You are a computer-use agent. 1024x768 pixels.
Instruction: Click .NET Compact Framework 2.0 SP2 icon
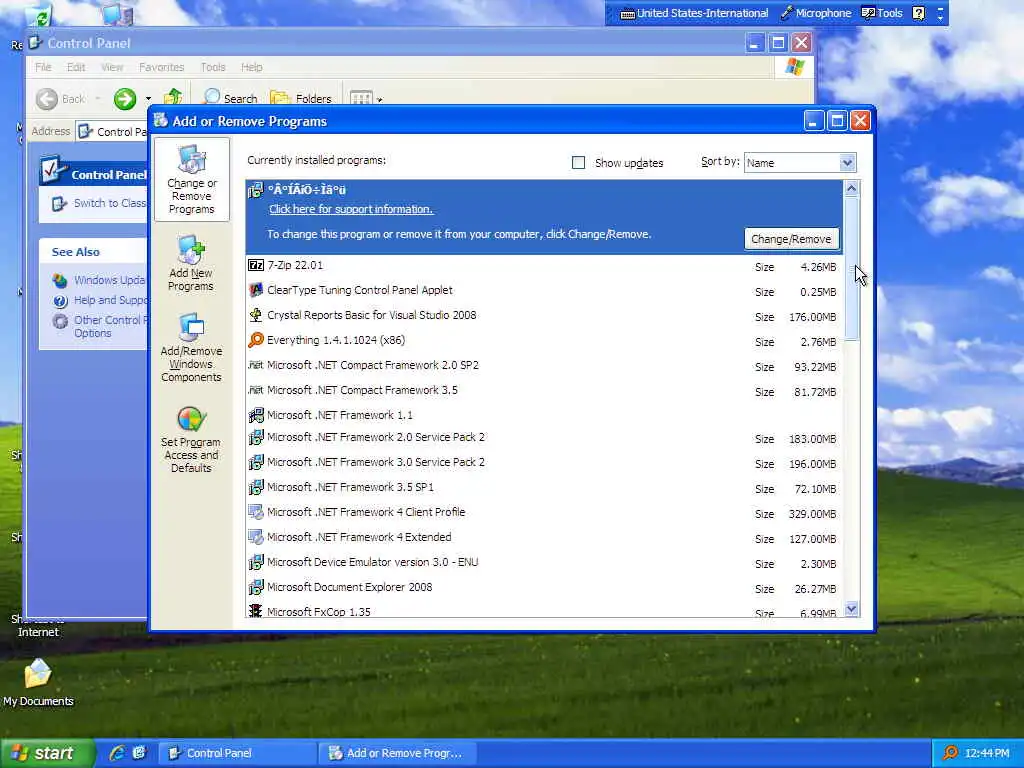coord(256,365)
